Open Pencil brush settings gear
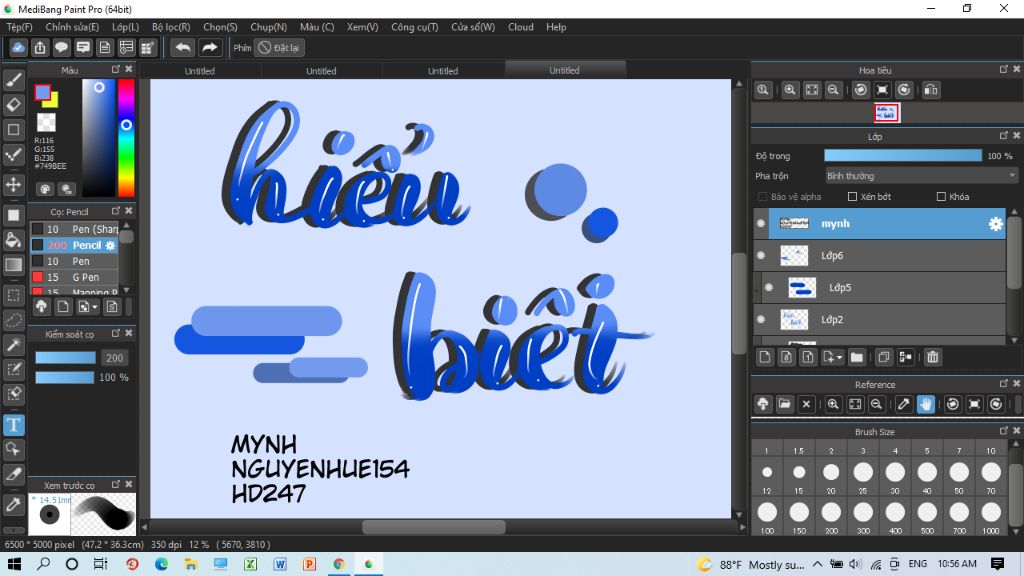Screen dimensions: 1024x576 click(110, 246)
